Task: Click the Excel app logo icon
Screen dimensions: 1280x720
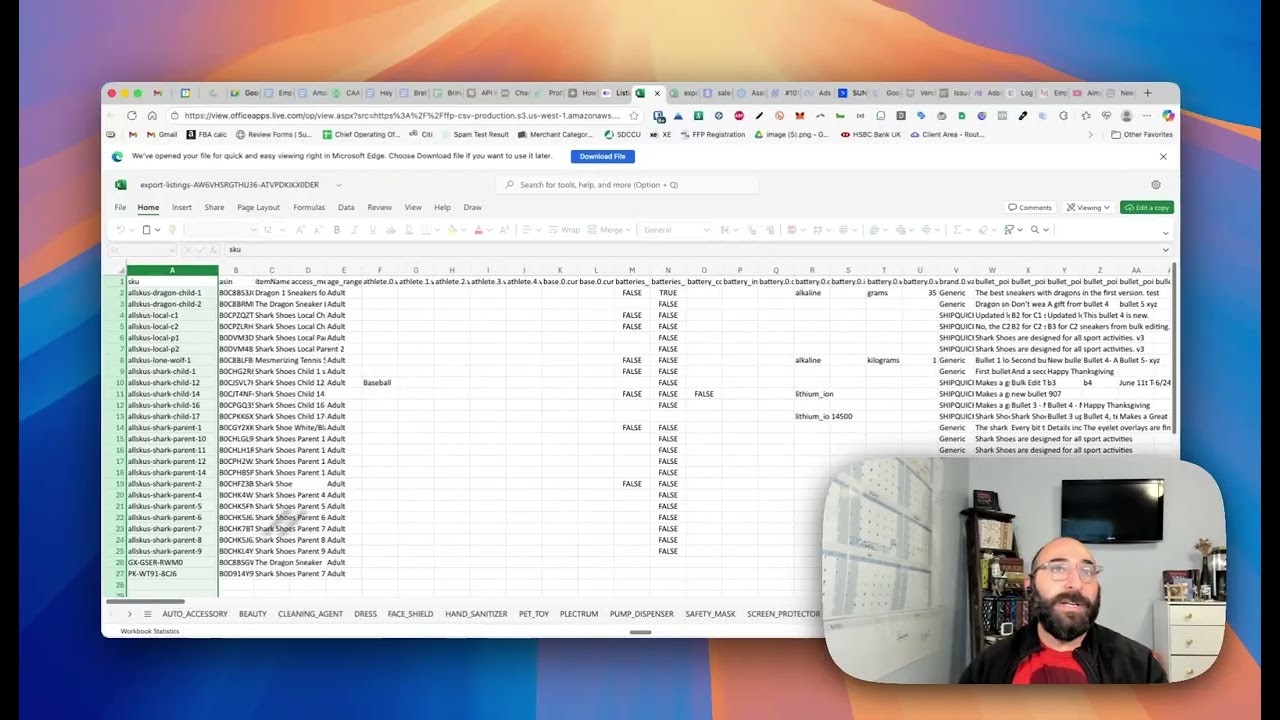Action: (x=121, y=185)
